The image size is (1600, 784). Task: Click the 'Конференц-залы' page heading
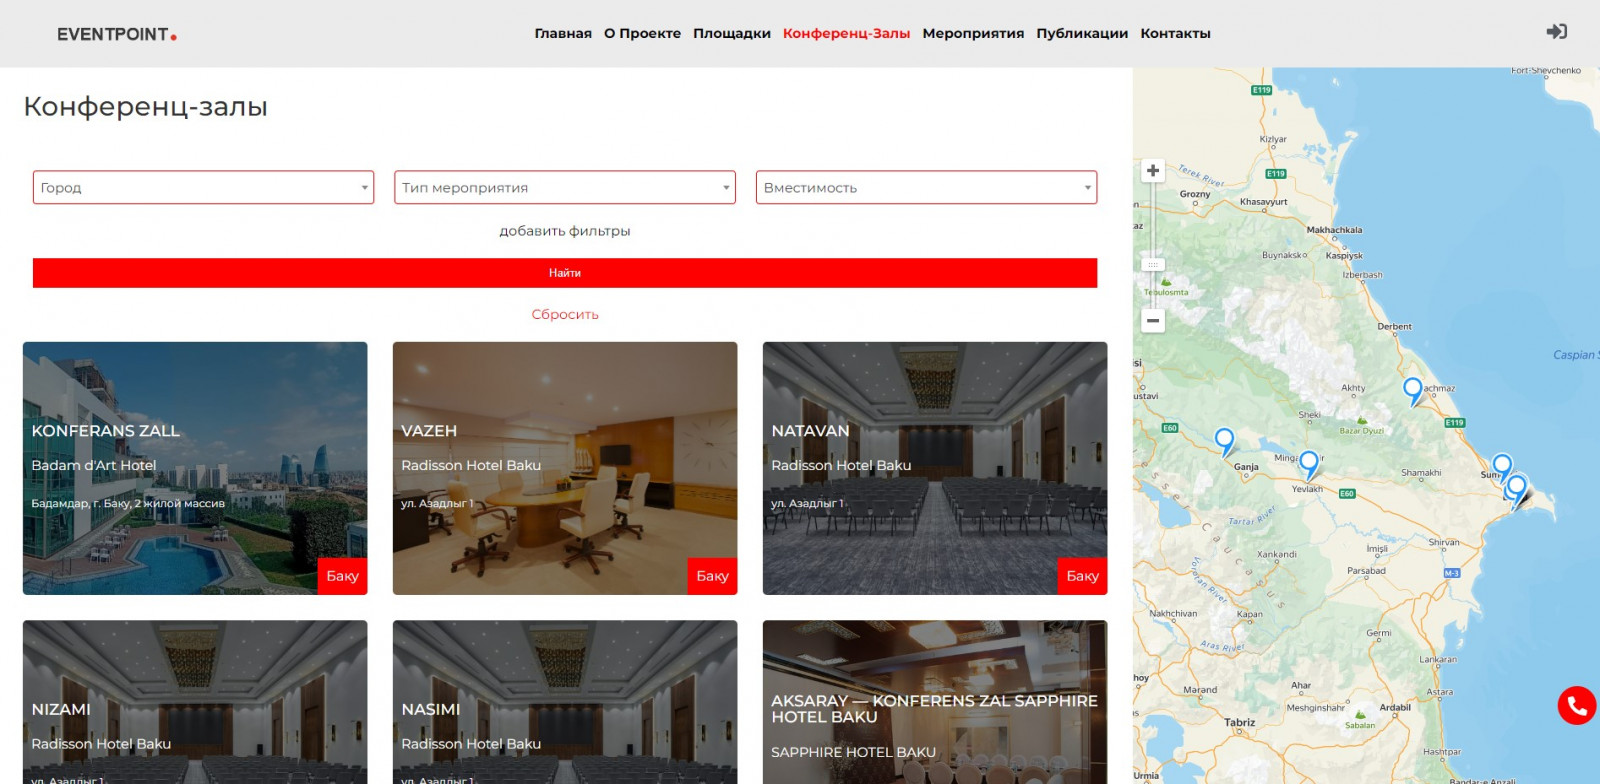click(146, 106)
